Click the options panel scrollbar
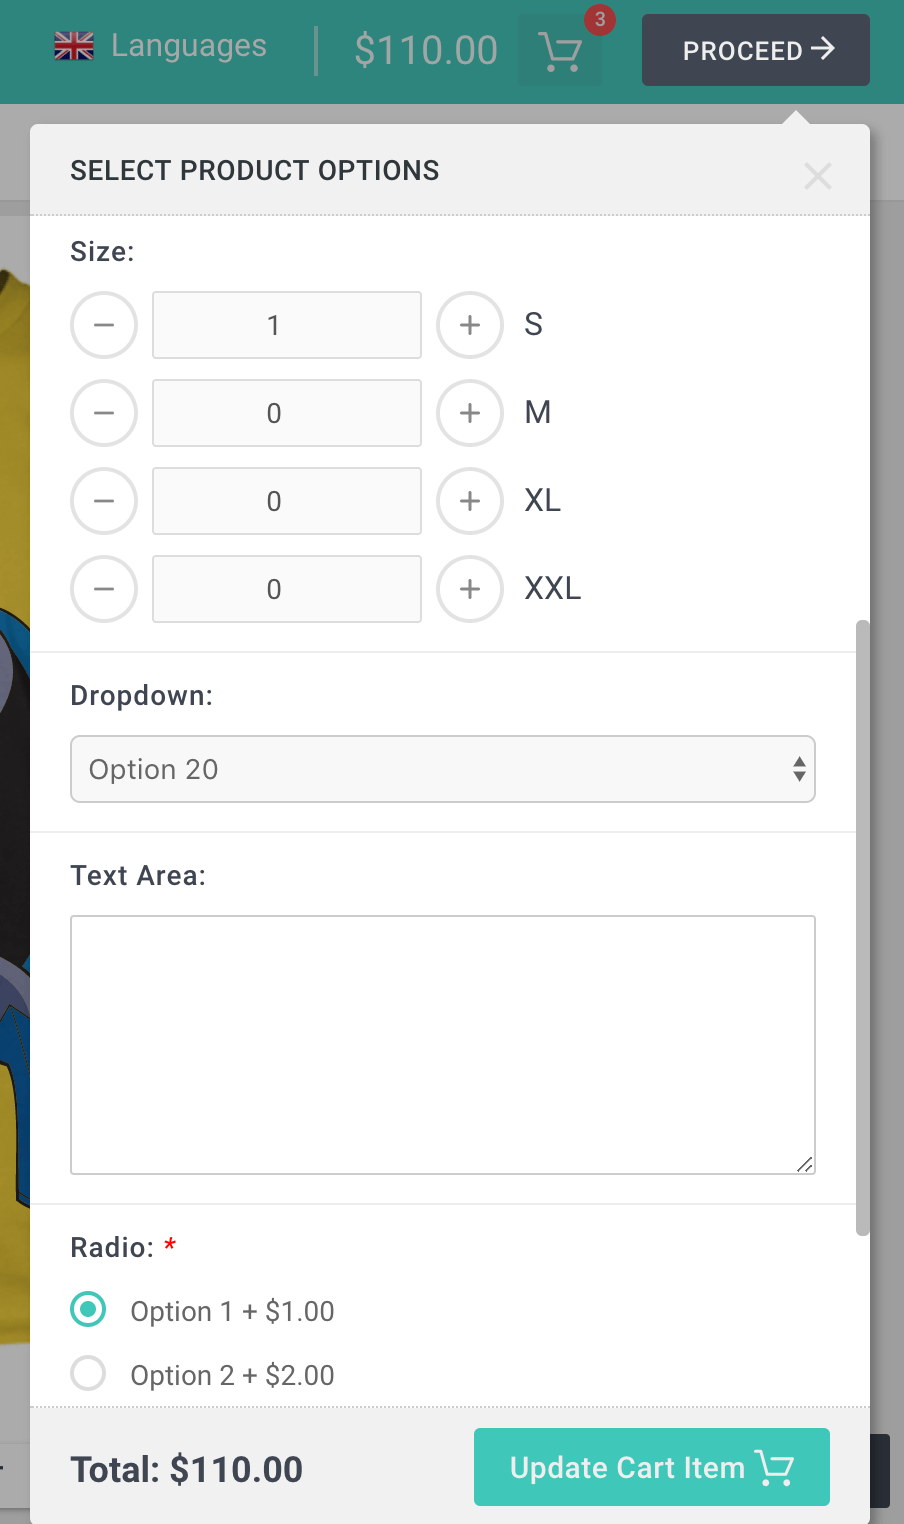This screenshot has width=904, height=1524. pos(862,927)
